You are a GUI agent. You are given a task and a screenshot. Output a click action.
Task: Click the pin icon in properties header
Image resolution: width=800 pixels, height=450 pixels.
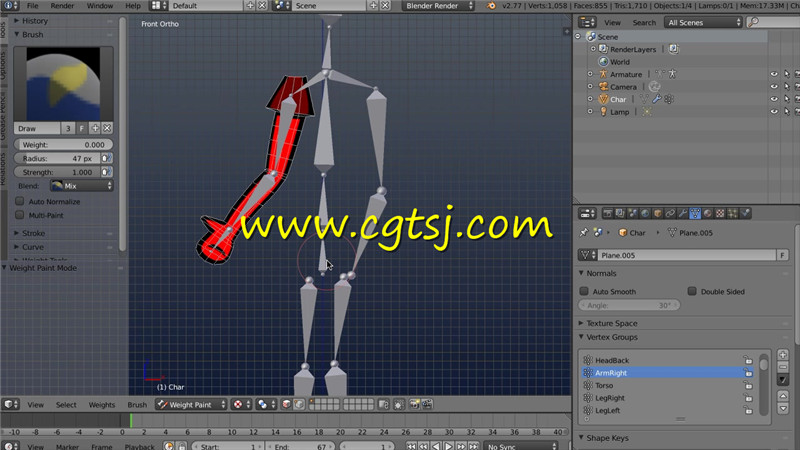click(x=584, y=233)
